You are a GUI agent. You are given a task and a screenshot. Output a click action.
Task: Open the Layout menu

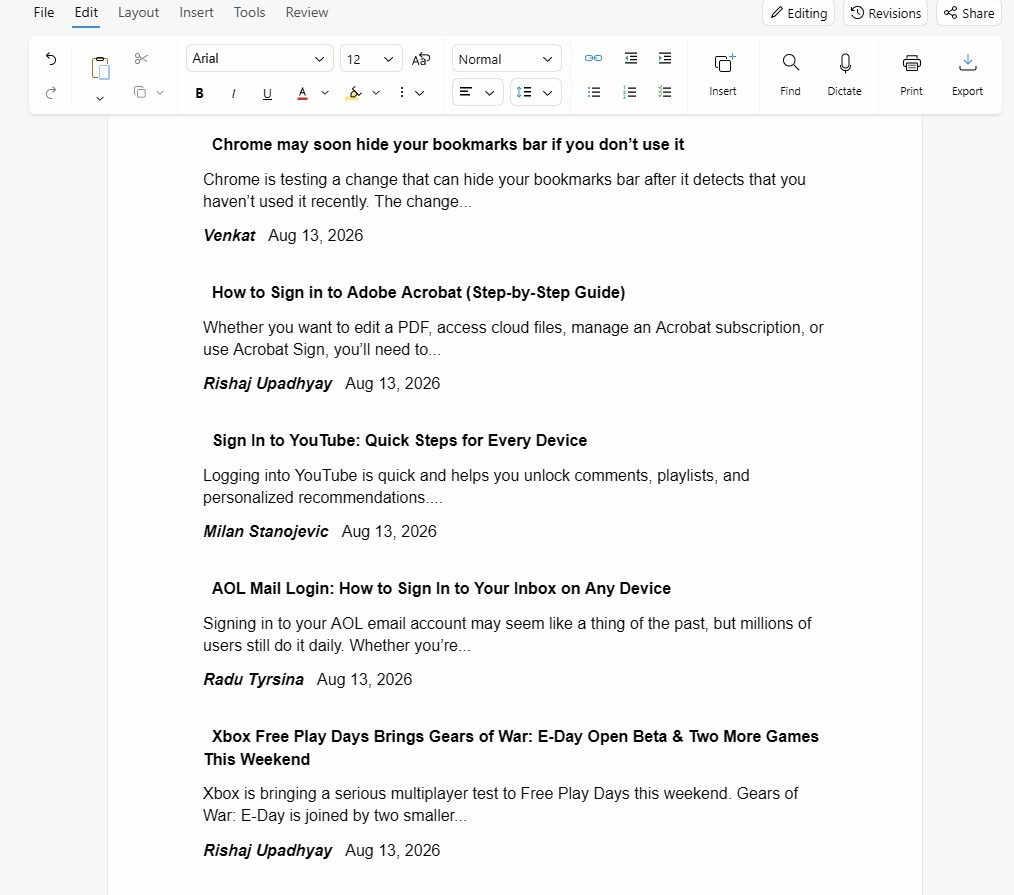[138, 12]
